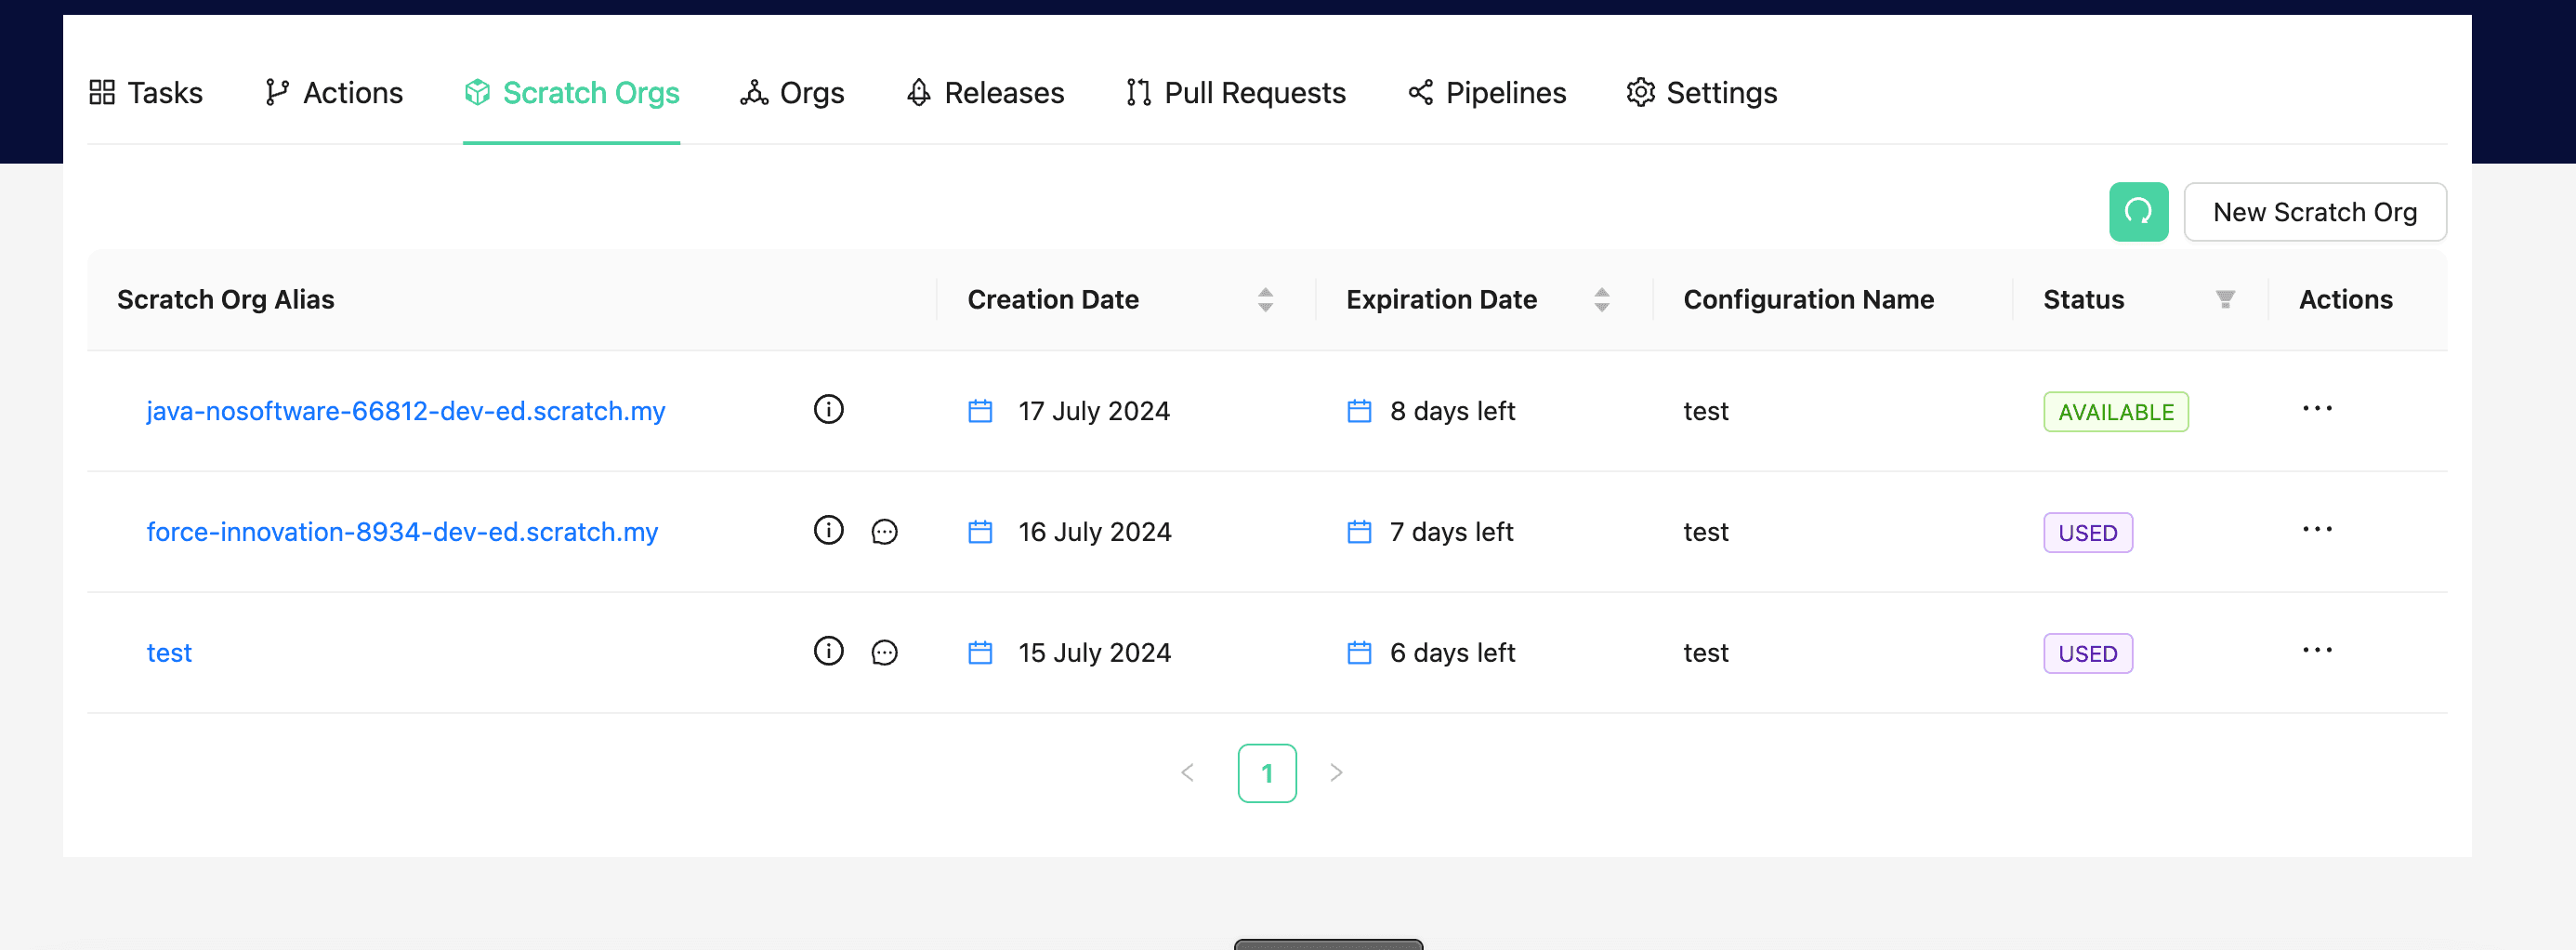Sort by Expiration Date column
The height and width of the screenshot is (950, 2576).
pos(1601,300)
